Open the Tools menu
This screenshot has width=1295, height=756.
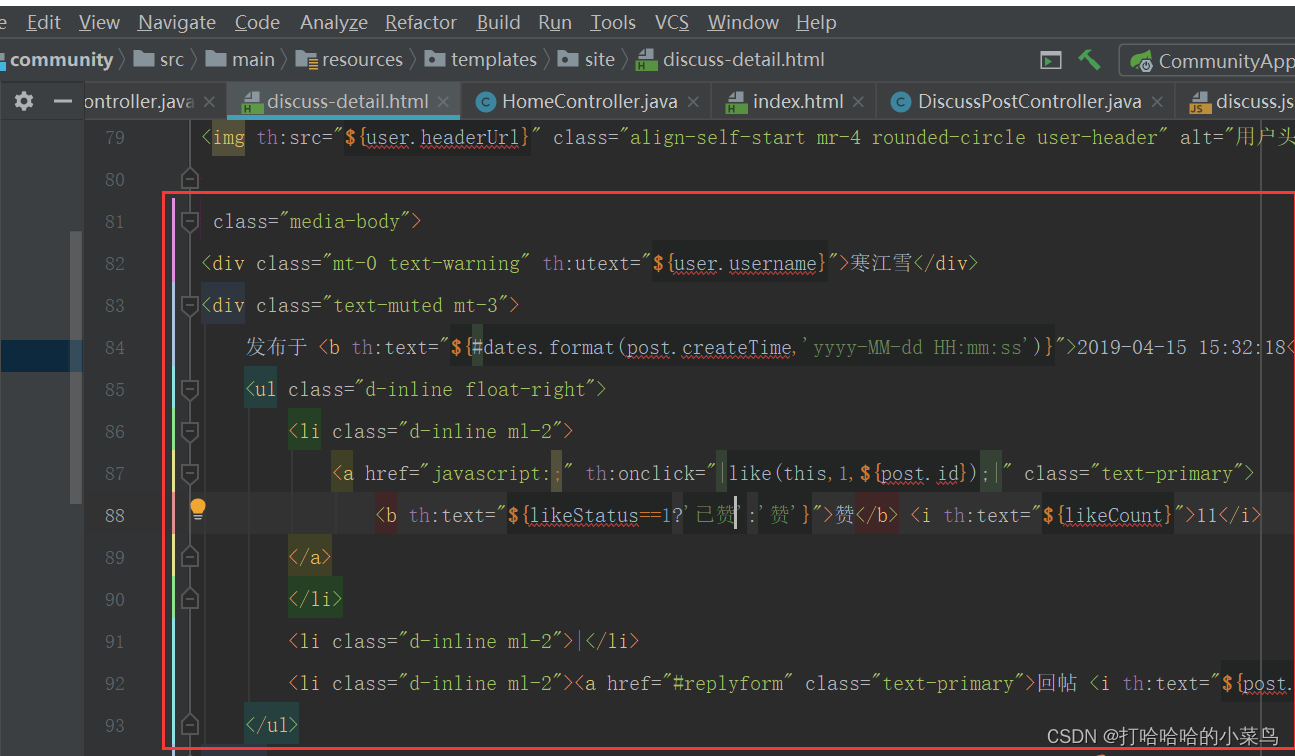coord(613,22)
